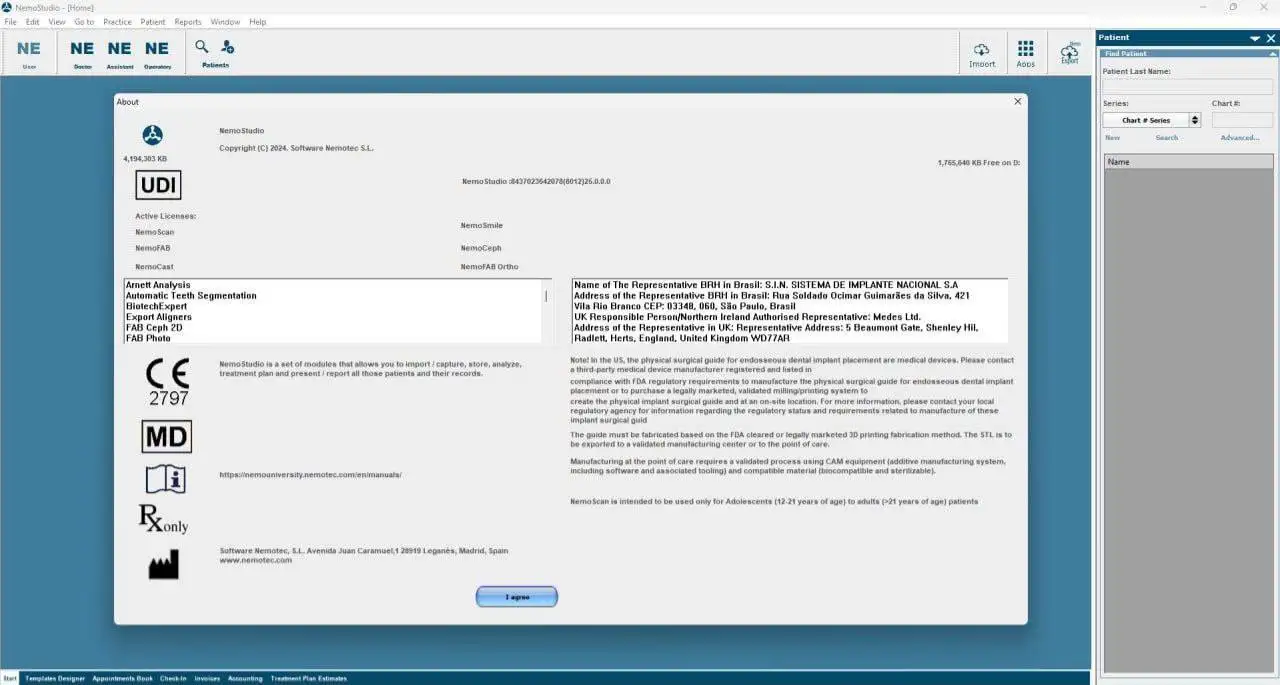
Task: Click the Export cloud icon
Action: [x=1070, y=51]
